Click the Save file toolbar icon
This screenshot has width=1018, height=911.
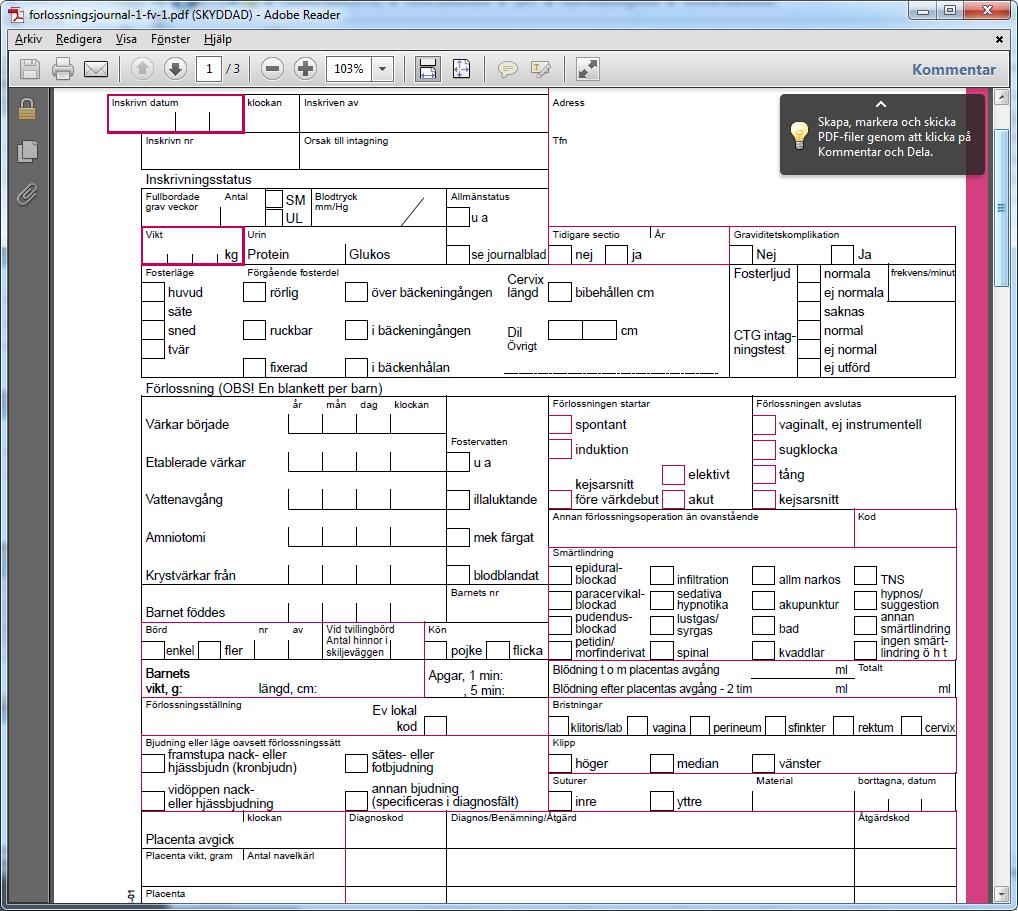[30, 69]
